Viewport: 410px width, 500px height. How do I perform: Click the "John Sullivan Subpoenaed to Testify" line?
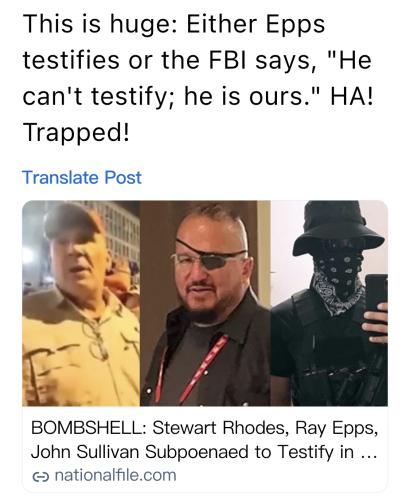(x=181, y=452)
